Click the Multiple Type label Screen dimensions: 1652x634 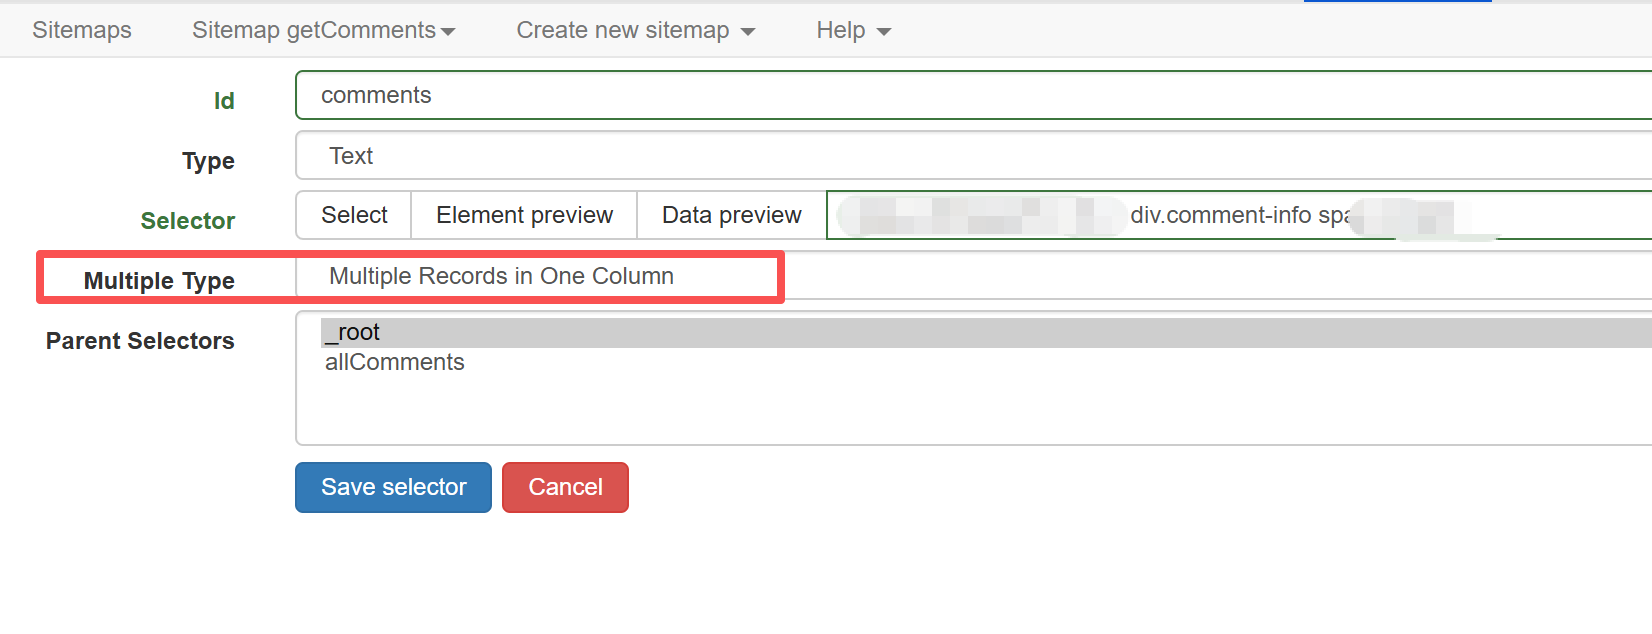159,281
